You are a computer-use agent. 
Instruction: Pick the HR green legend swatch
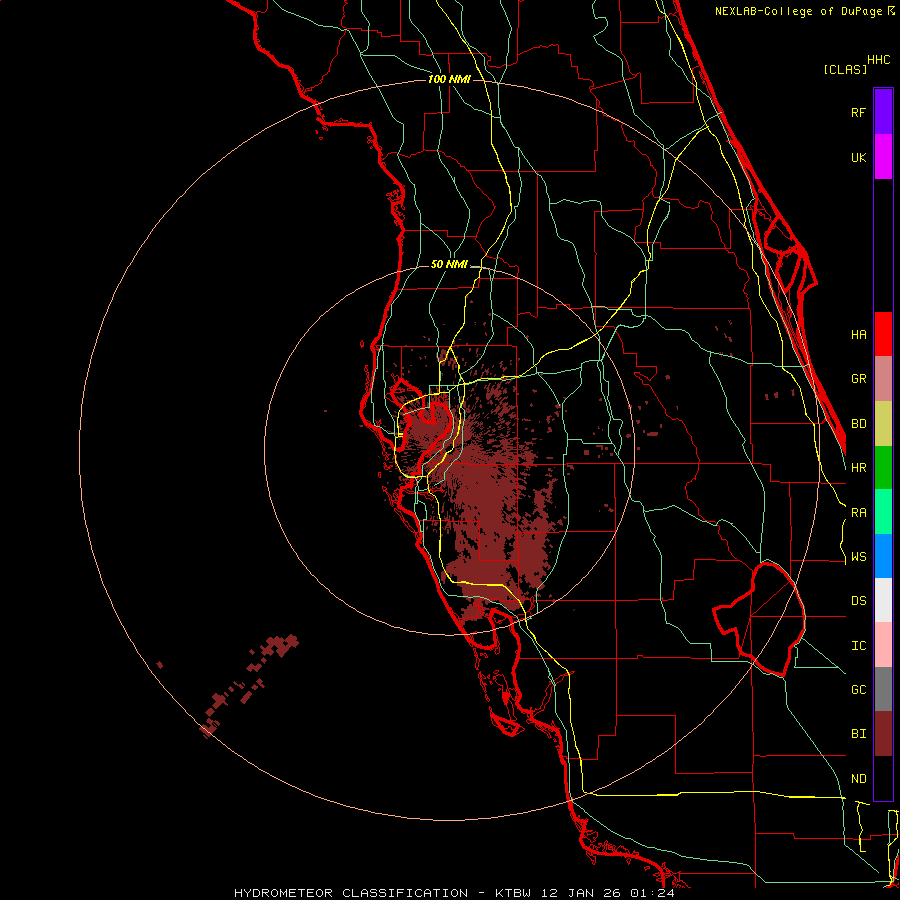883,468
